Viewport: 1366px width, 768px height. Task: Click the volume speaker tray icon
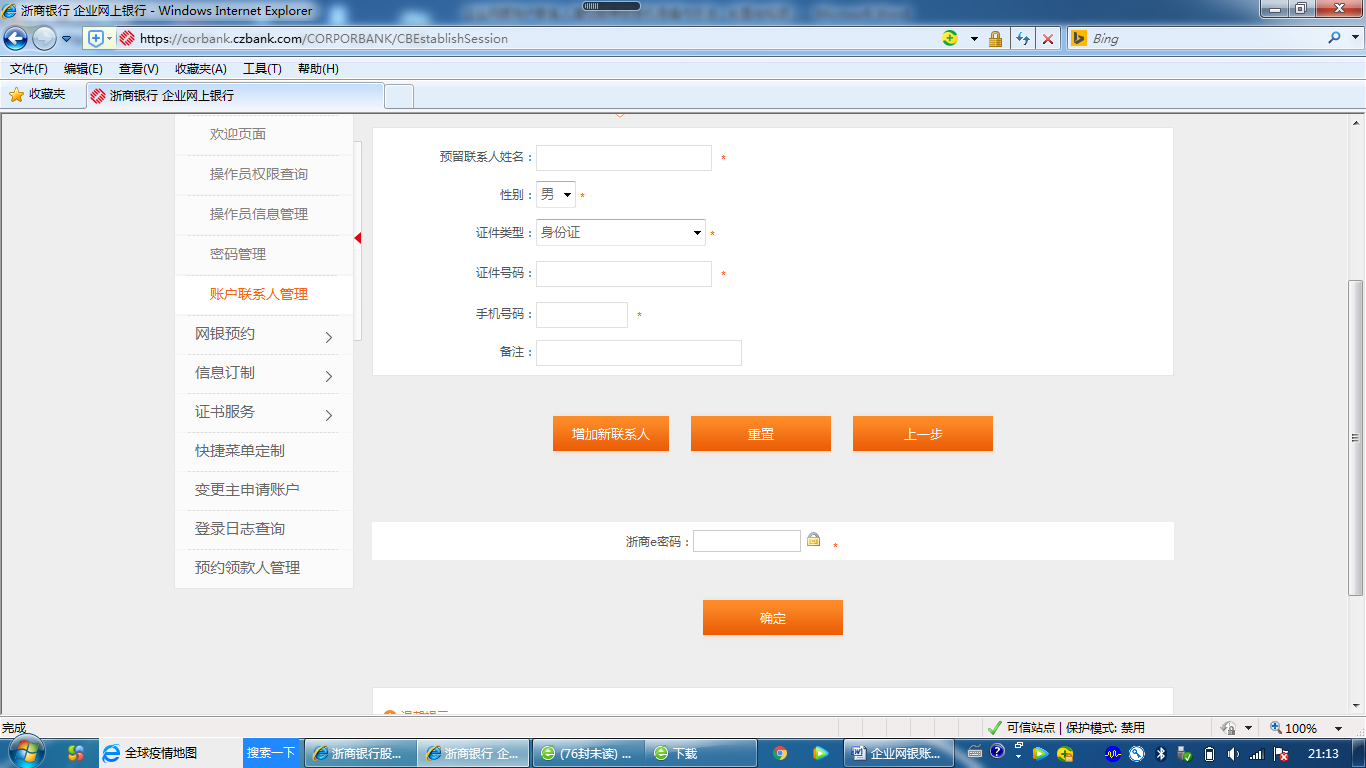point(1233,754)
